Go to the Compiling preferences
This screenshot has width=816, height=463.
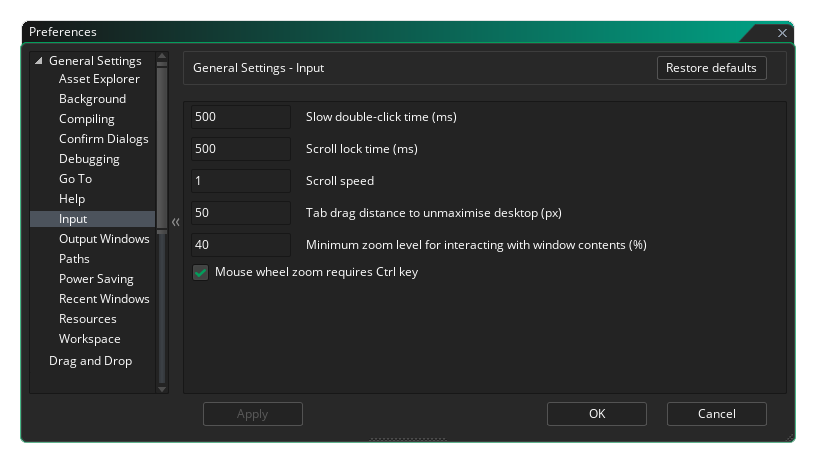point(86,119)
